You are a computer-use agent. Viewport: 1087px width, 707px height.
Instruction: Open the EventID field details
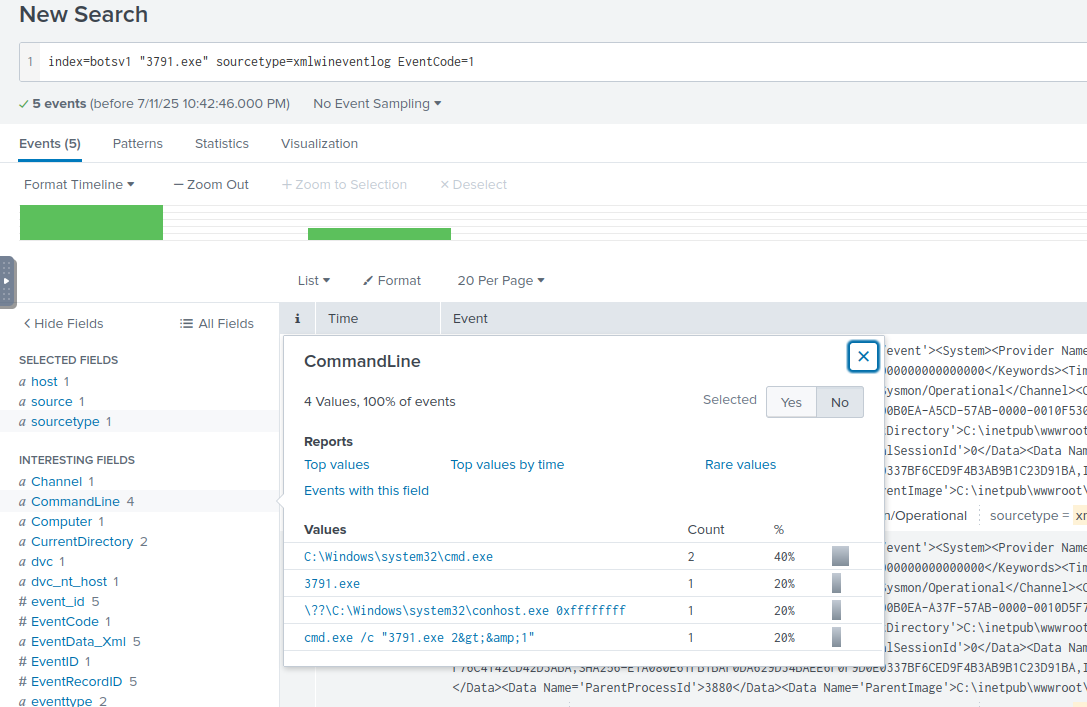(55, 662)
